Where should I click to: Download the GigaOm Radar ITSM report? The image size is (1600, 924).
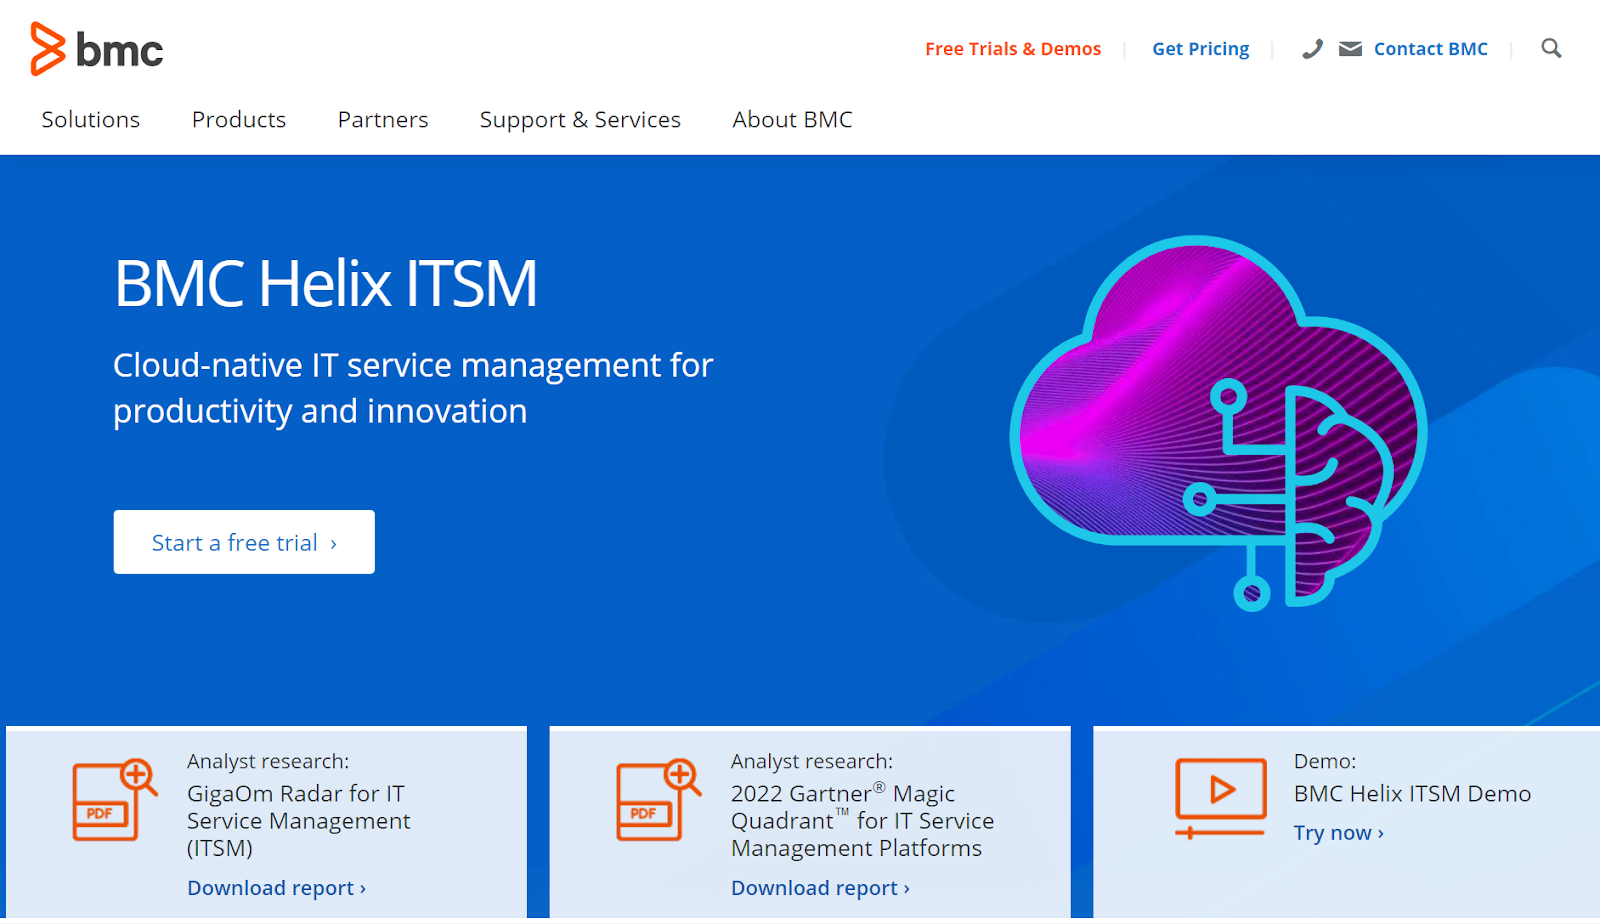tap(276, 887)
